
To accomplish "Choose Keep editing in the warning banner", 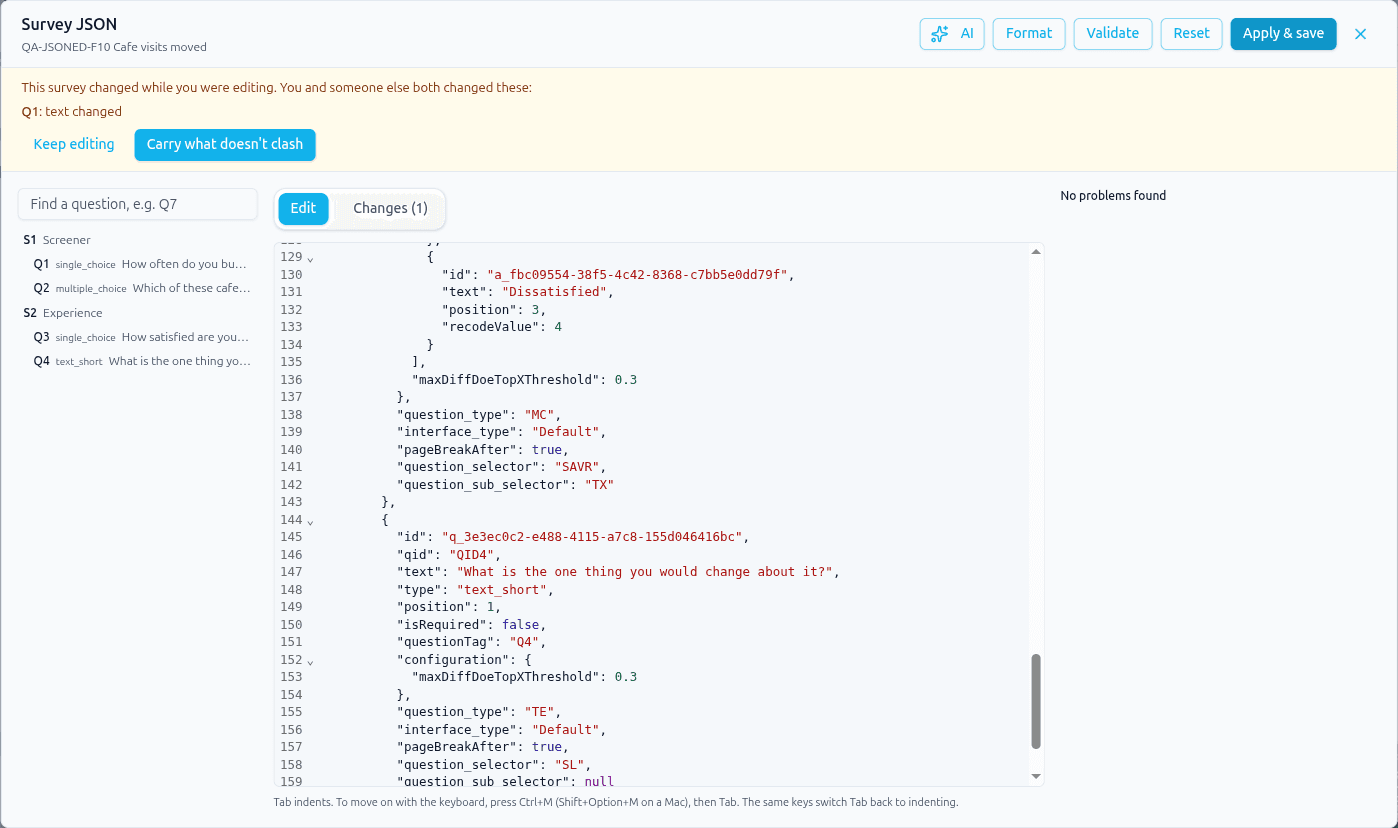I will [x=74, y=144].
